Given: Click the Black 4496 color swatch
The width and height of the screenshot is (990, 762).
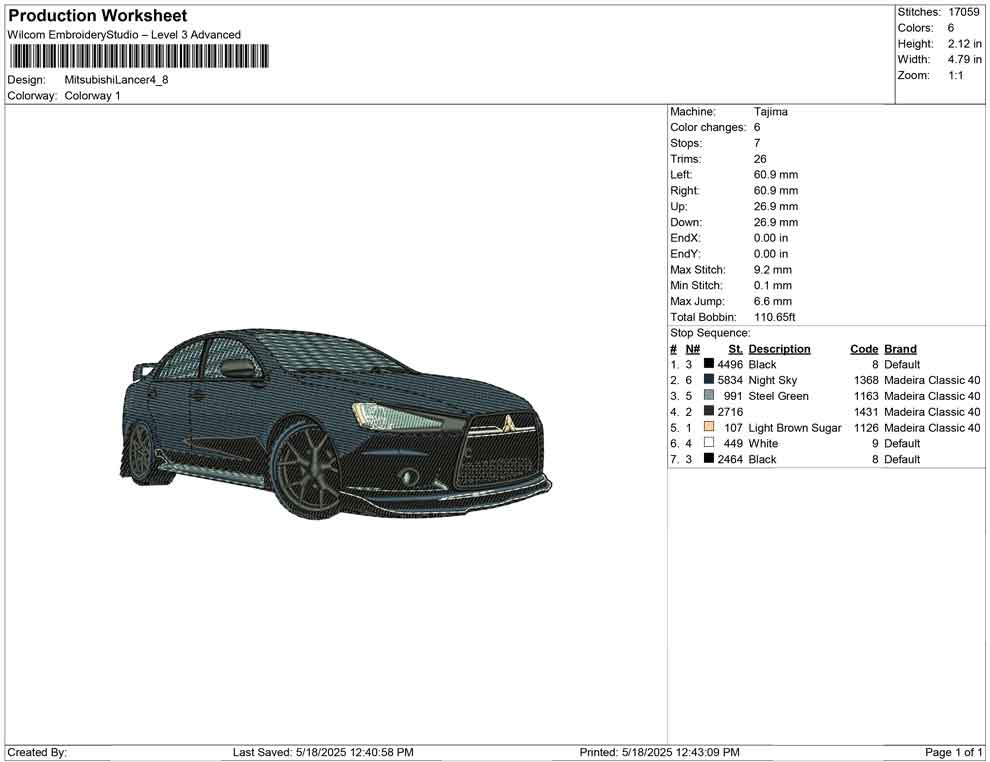Looking at the screenshot, I should (709, 365).
